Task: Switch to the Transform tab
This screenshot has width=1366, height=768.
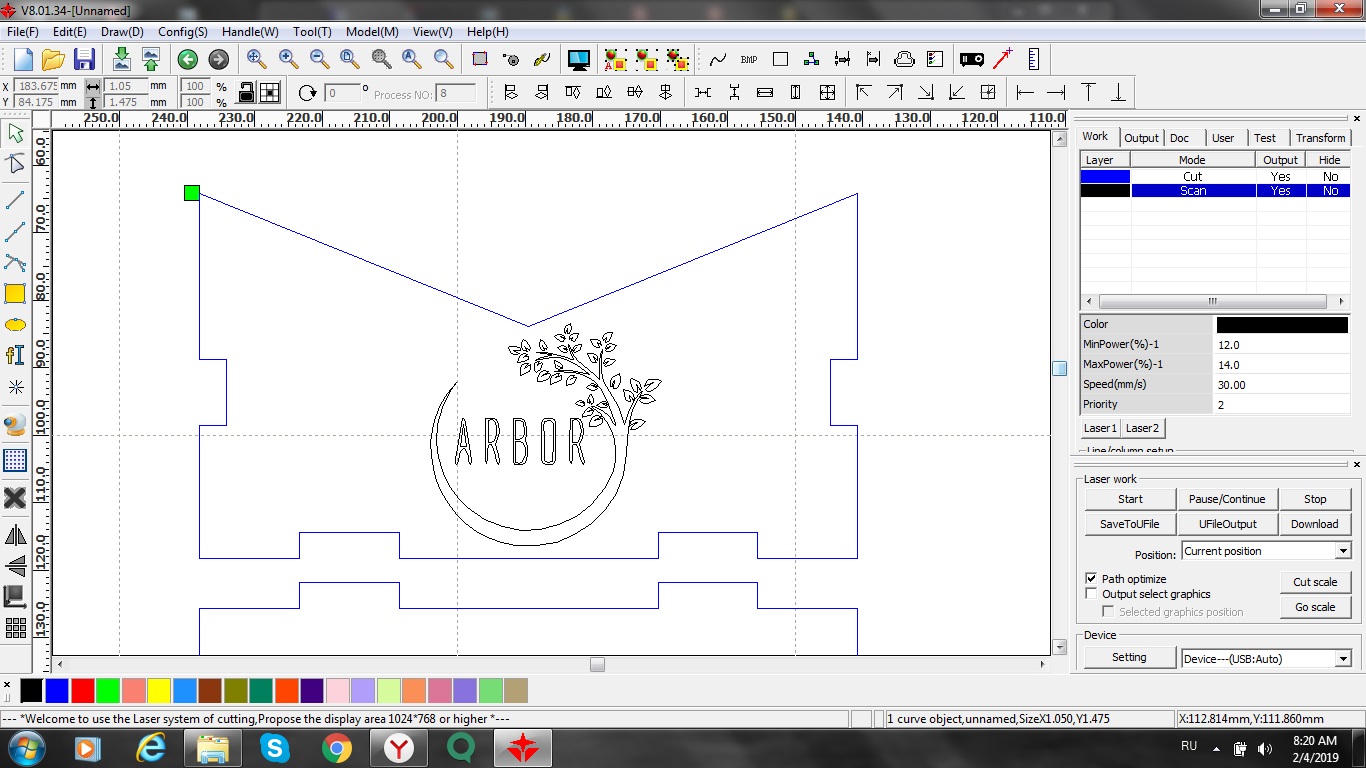Action: (1320, 138)
